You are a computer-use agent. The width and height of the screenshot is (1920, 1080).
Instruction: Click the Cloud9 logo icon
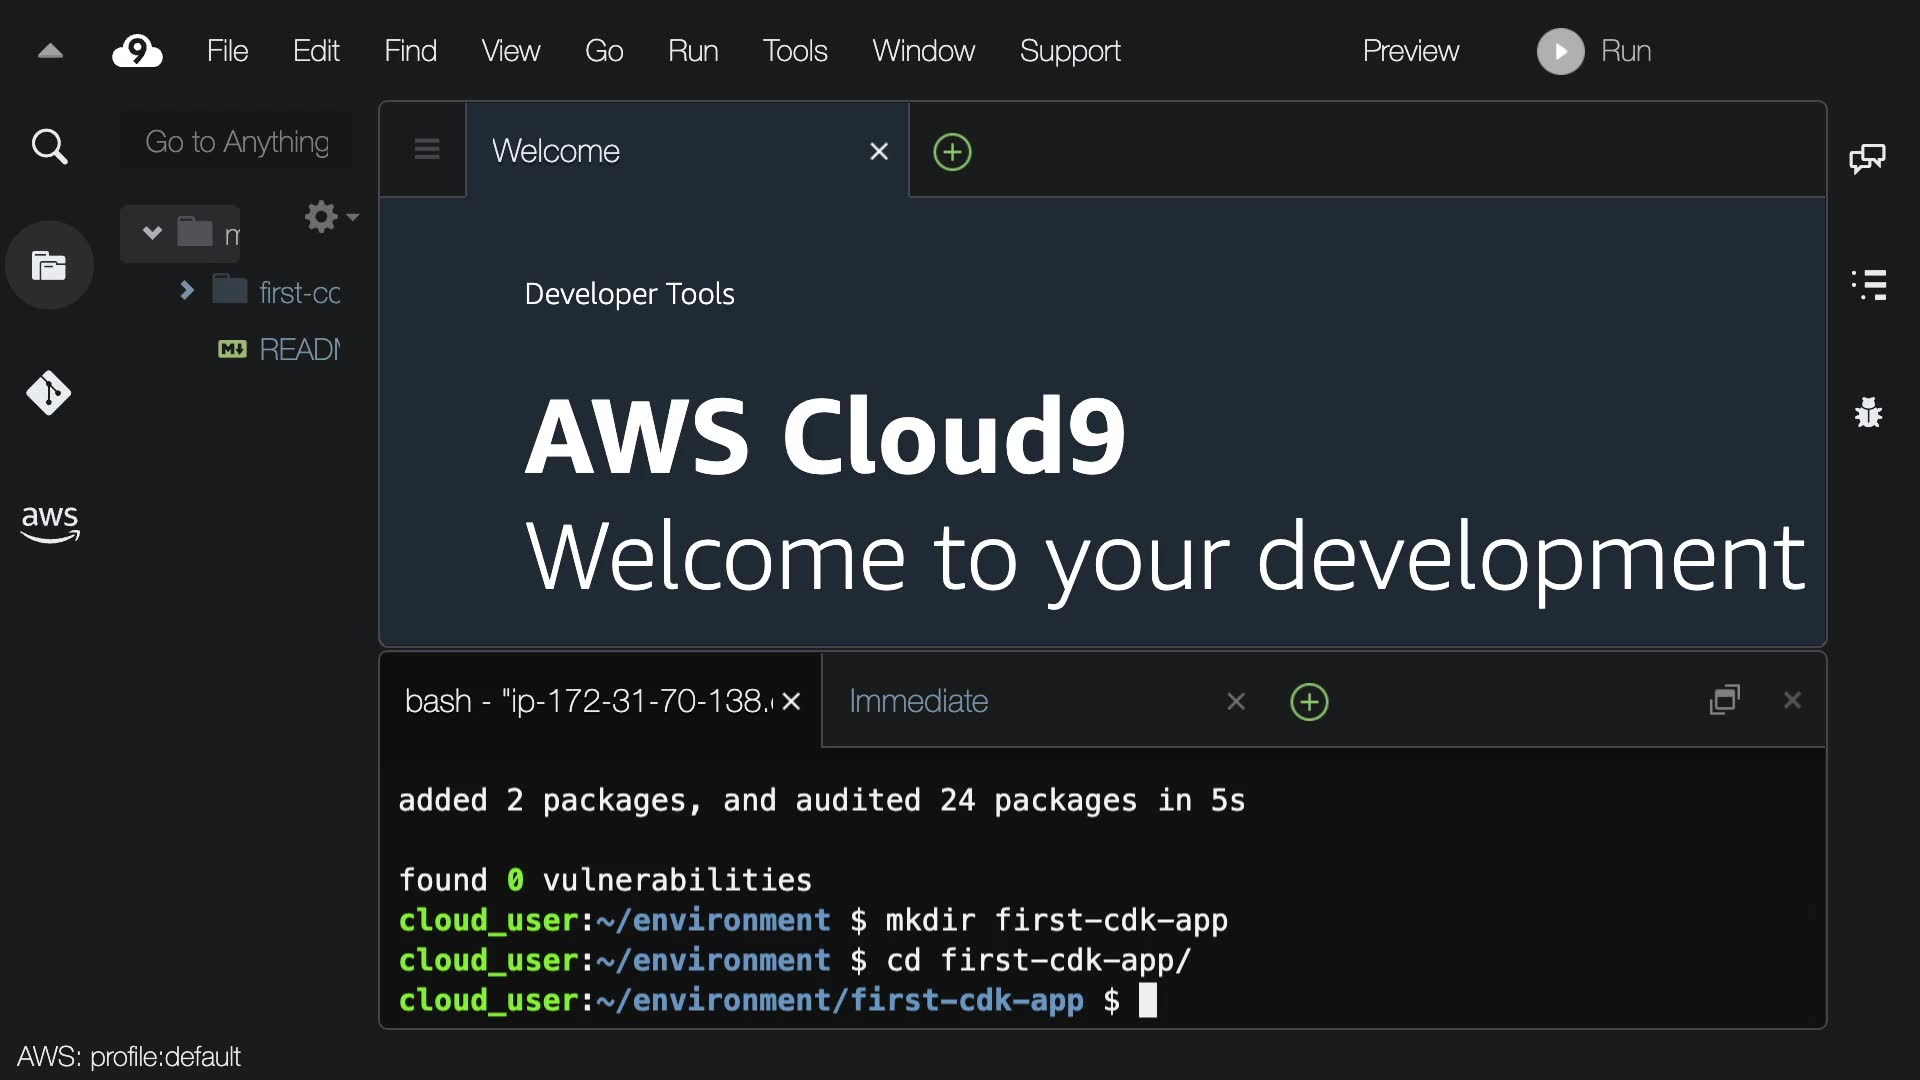coord(137,51)
